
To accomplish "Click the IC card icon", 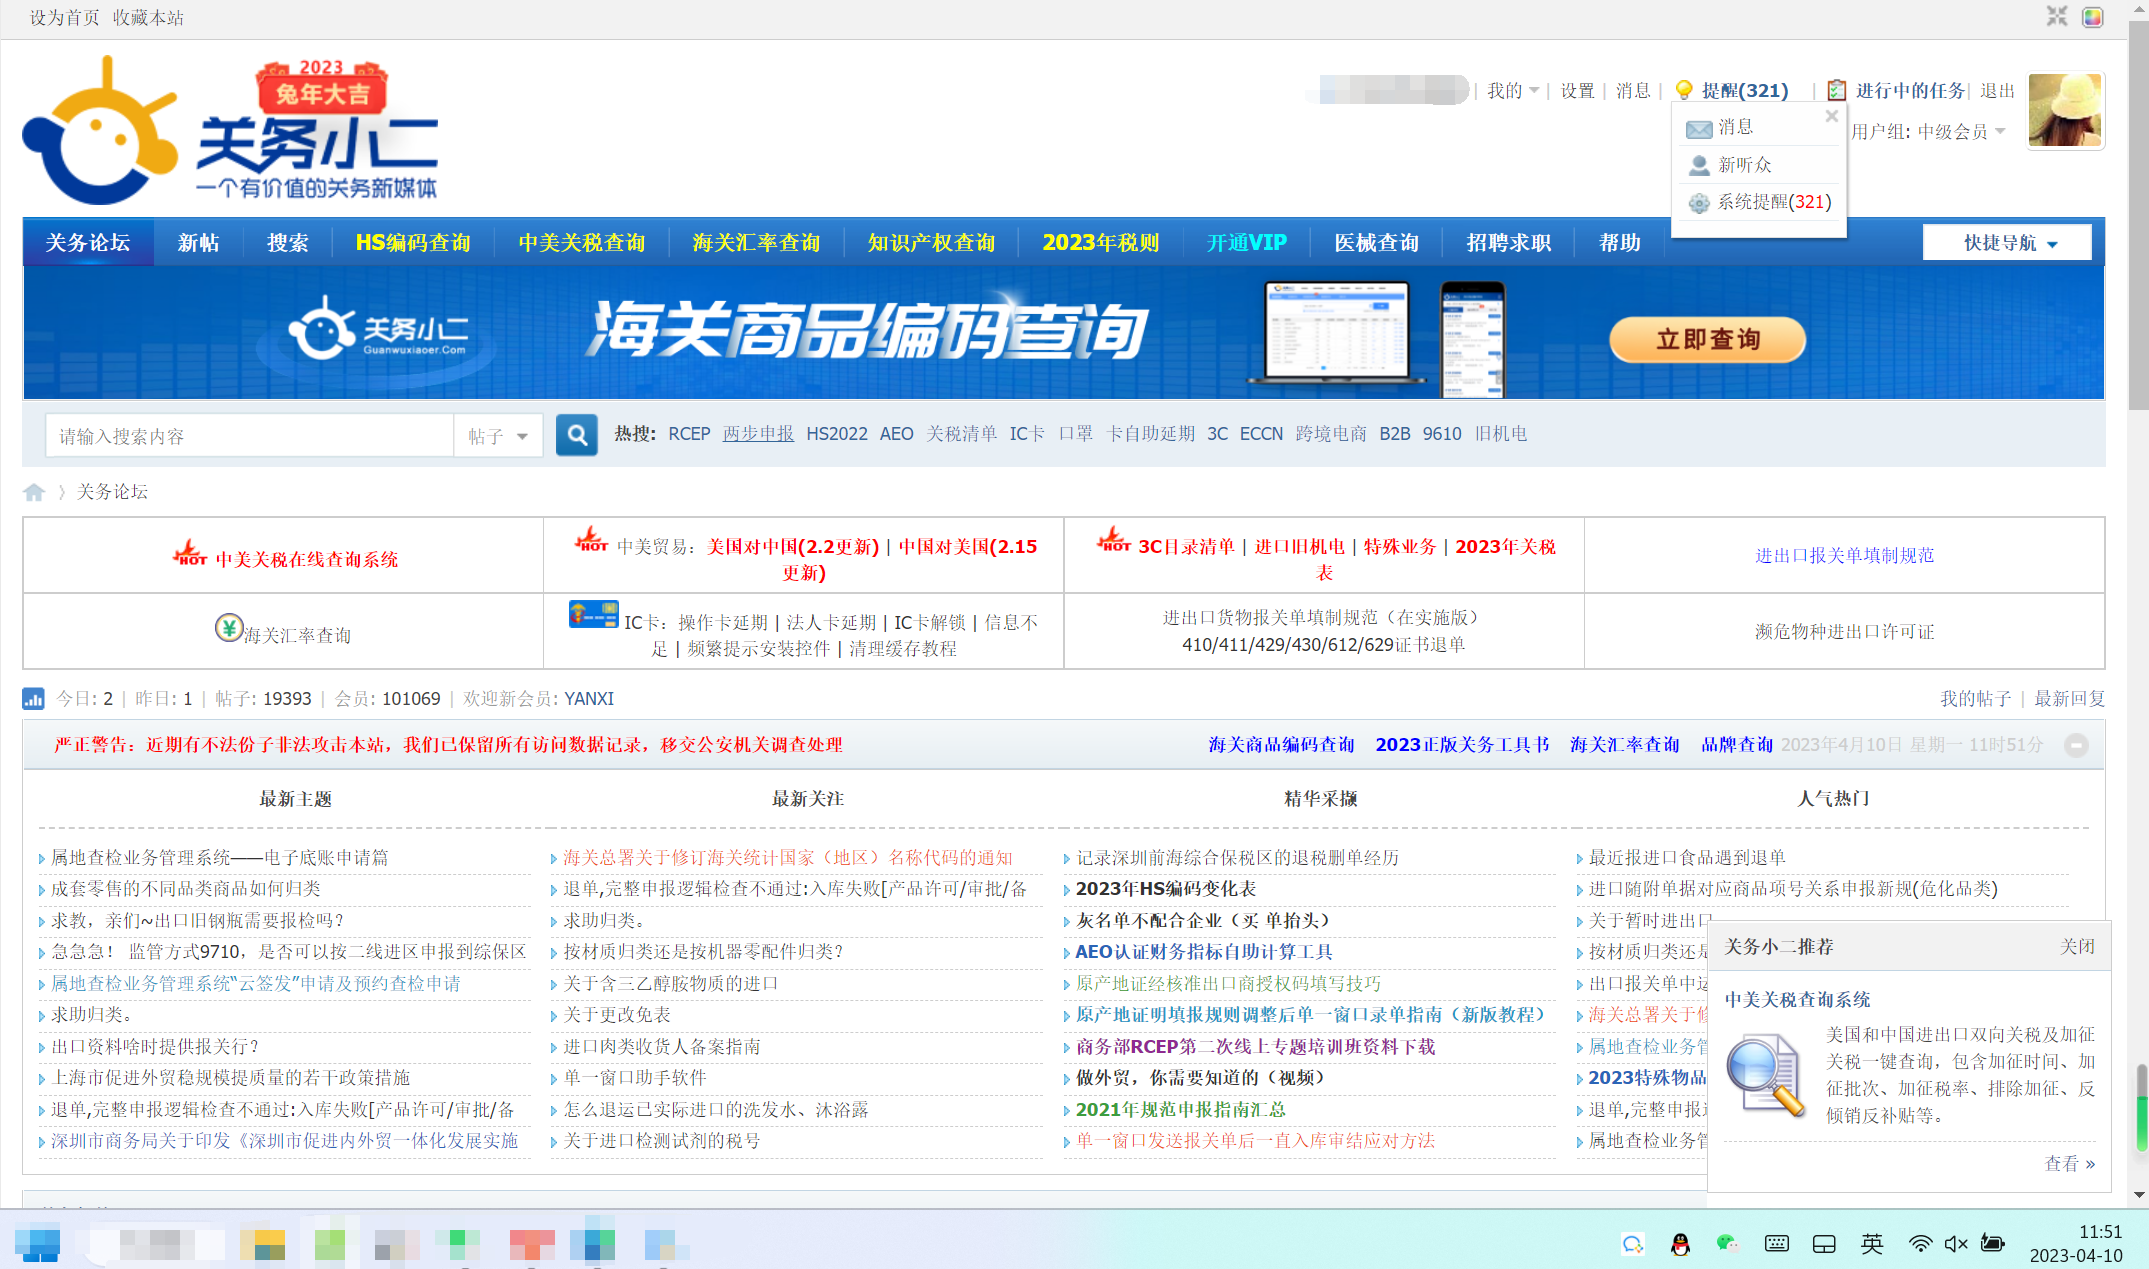I will [x=594, y=614].
